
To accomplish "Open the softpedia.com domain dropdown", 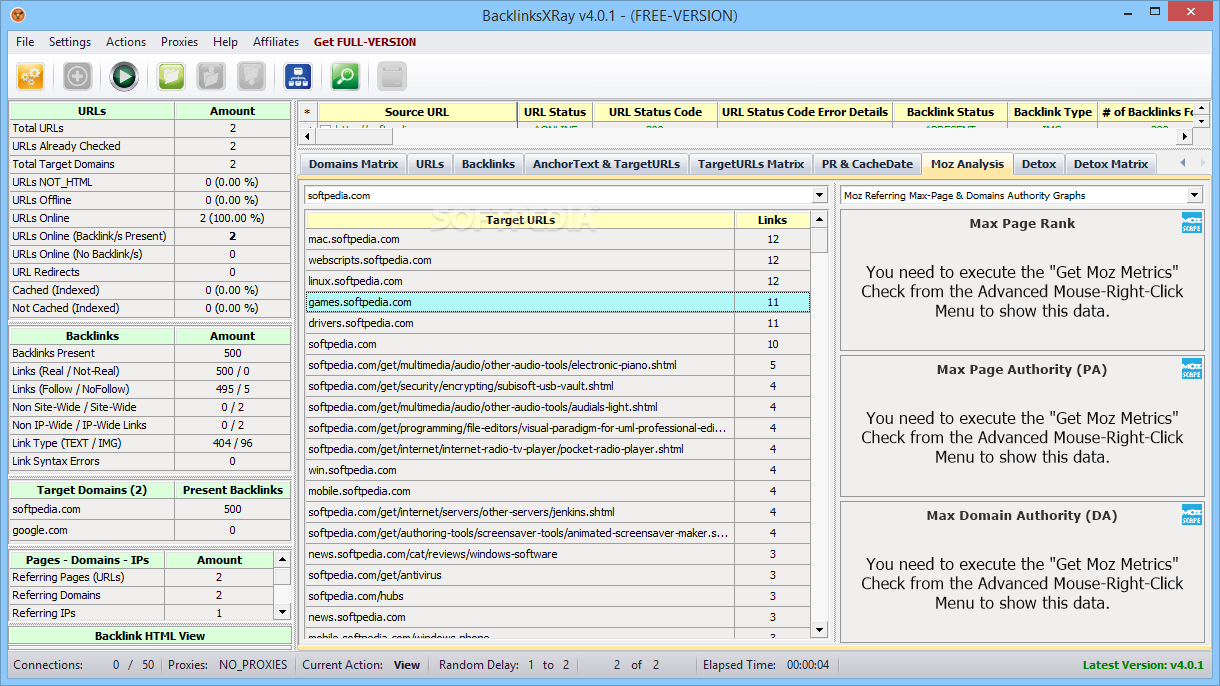I will click(820, 195).
